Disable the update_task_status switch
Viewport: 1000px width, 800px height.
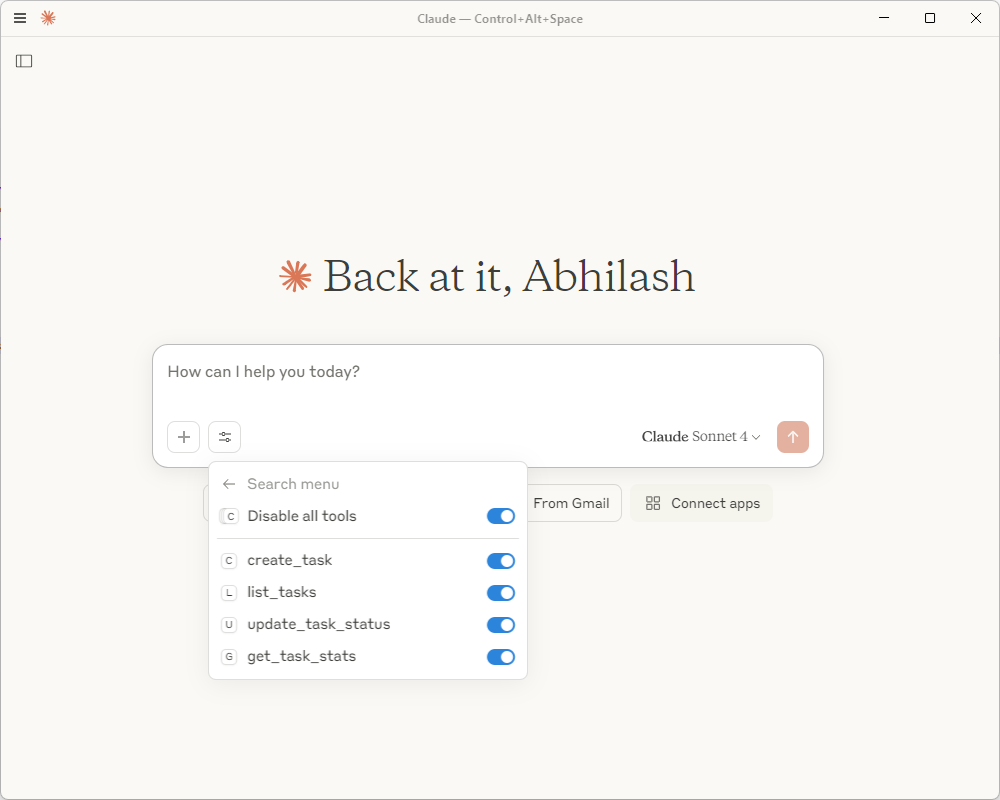501,625
